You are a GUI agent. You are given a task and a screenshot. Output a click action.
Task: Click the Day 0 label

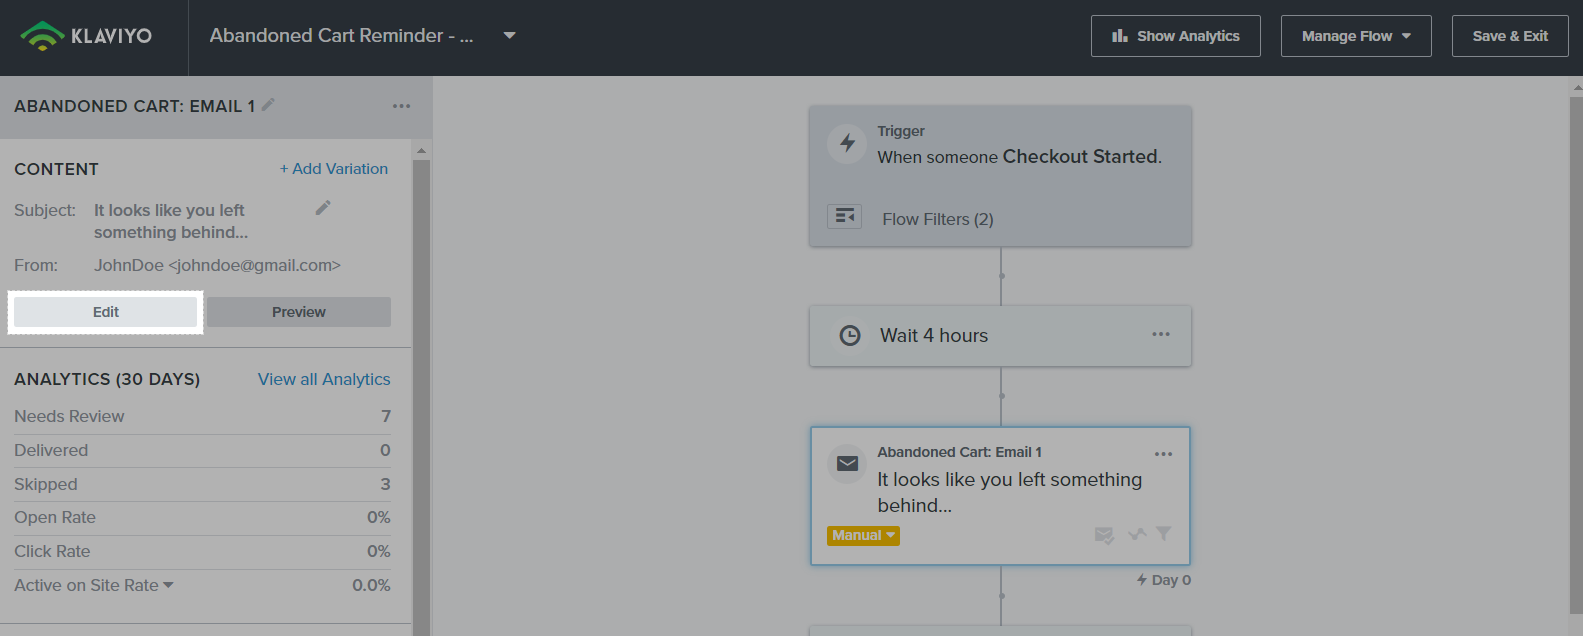pyautogui.click(x=1164, y=580)
